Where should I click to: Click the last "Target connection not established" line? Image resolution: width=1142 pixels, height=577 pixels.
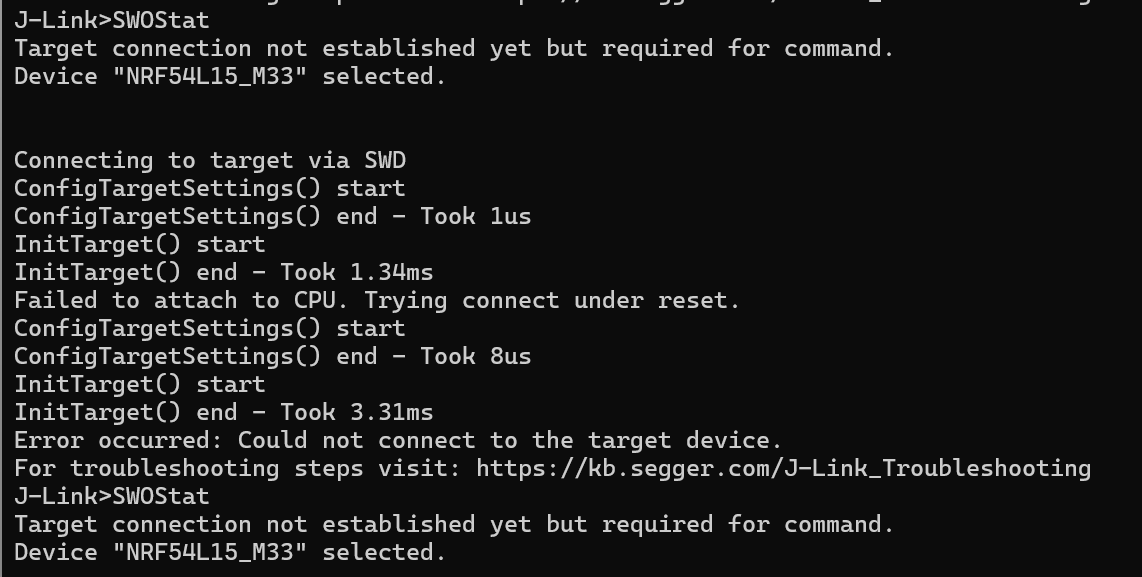tap(453, 524)
